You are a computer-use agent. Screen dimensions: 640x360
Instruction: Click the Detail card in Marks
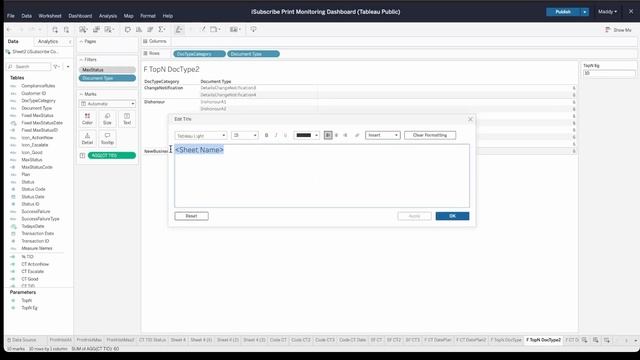coord(87,139)
